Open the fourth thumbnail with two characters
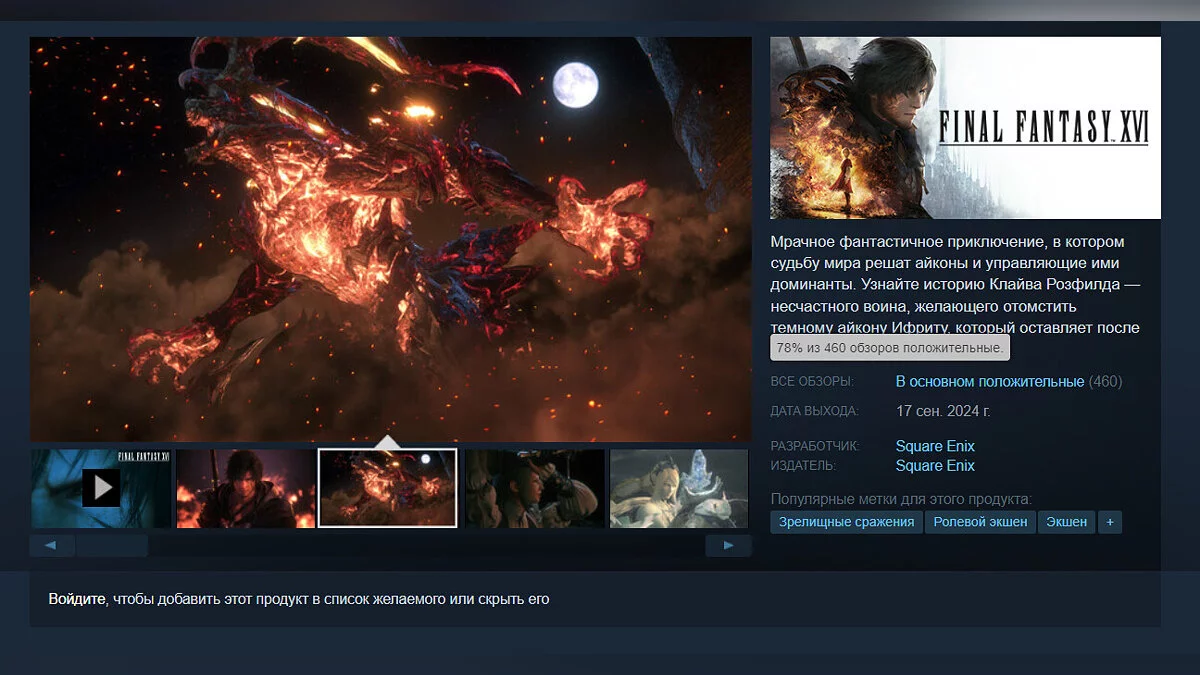1200x675 pixels. [x=535, y=488]
